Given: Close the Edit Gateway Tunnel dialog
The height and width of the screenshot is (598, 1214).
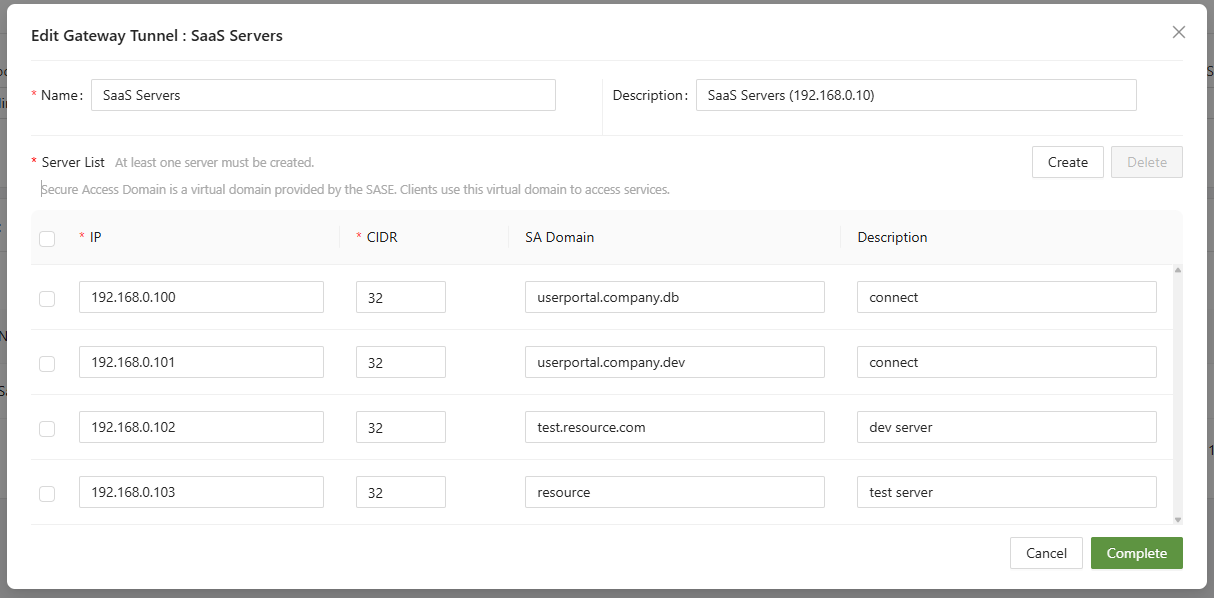Looking at the screenshot, I should [1179, 32].
